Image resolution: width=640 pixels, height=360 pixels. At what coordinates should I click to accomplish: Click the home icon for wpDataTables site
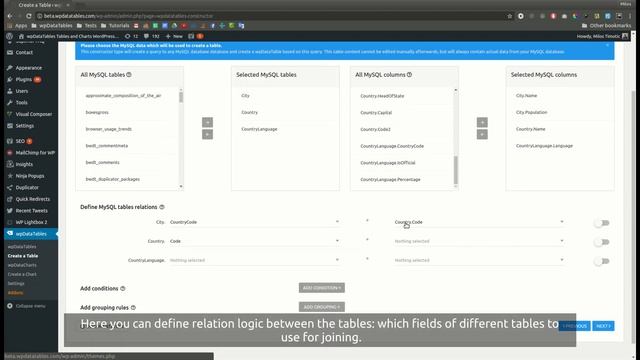pos(21,36)
